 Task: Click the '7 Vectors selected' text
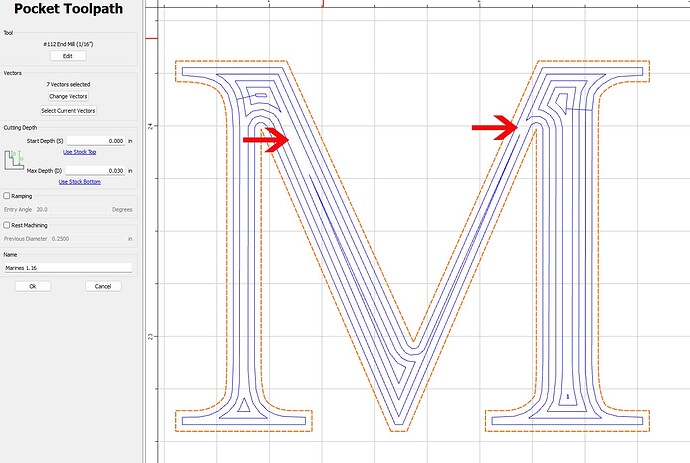pos(68,84)
